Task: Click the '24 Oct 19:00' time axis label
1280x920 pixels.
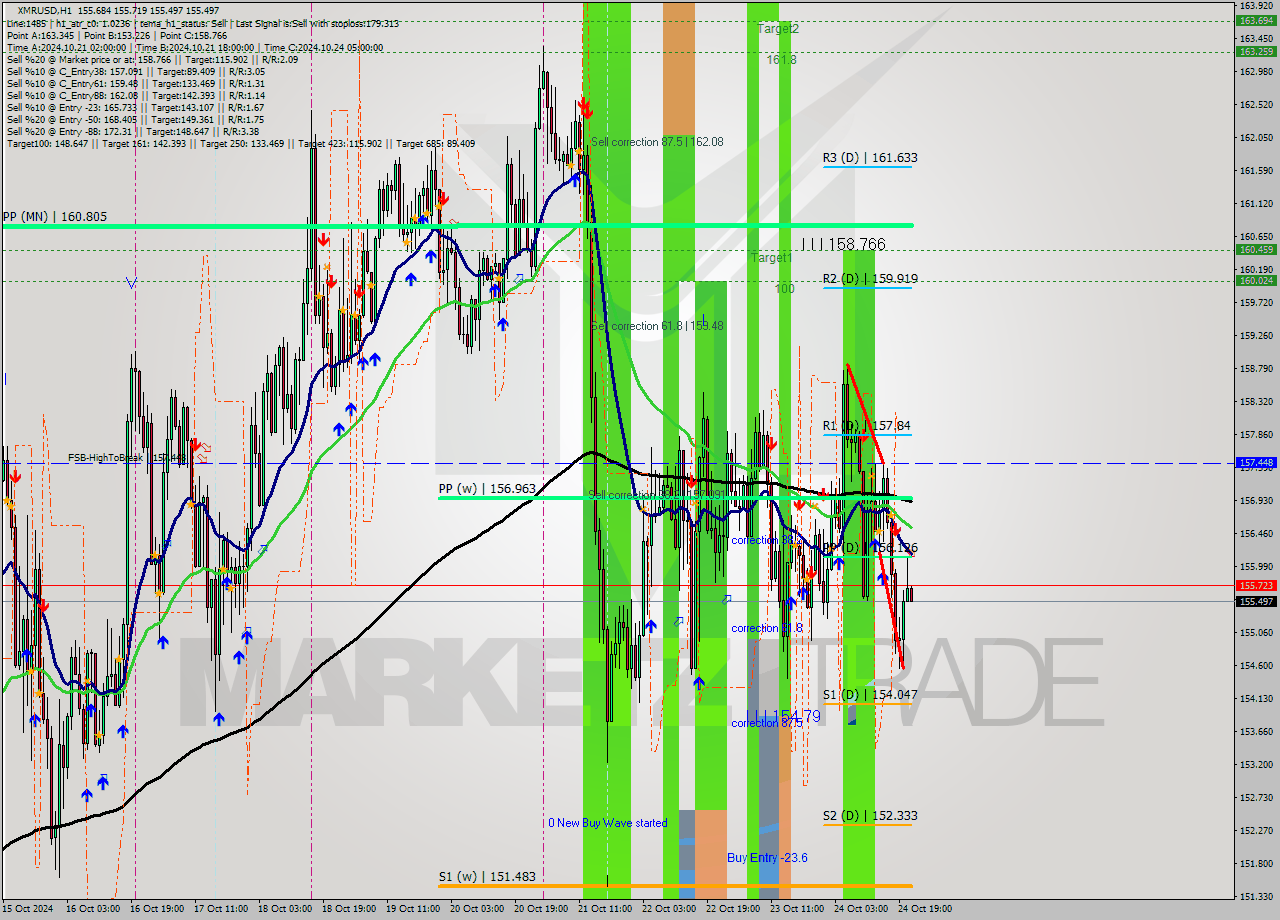Action: 925,909
